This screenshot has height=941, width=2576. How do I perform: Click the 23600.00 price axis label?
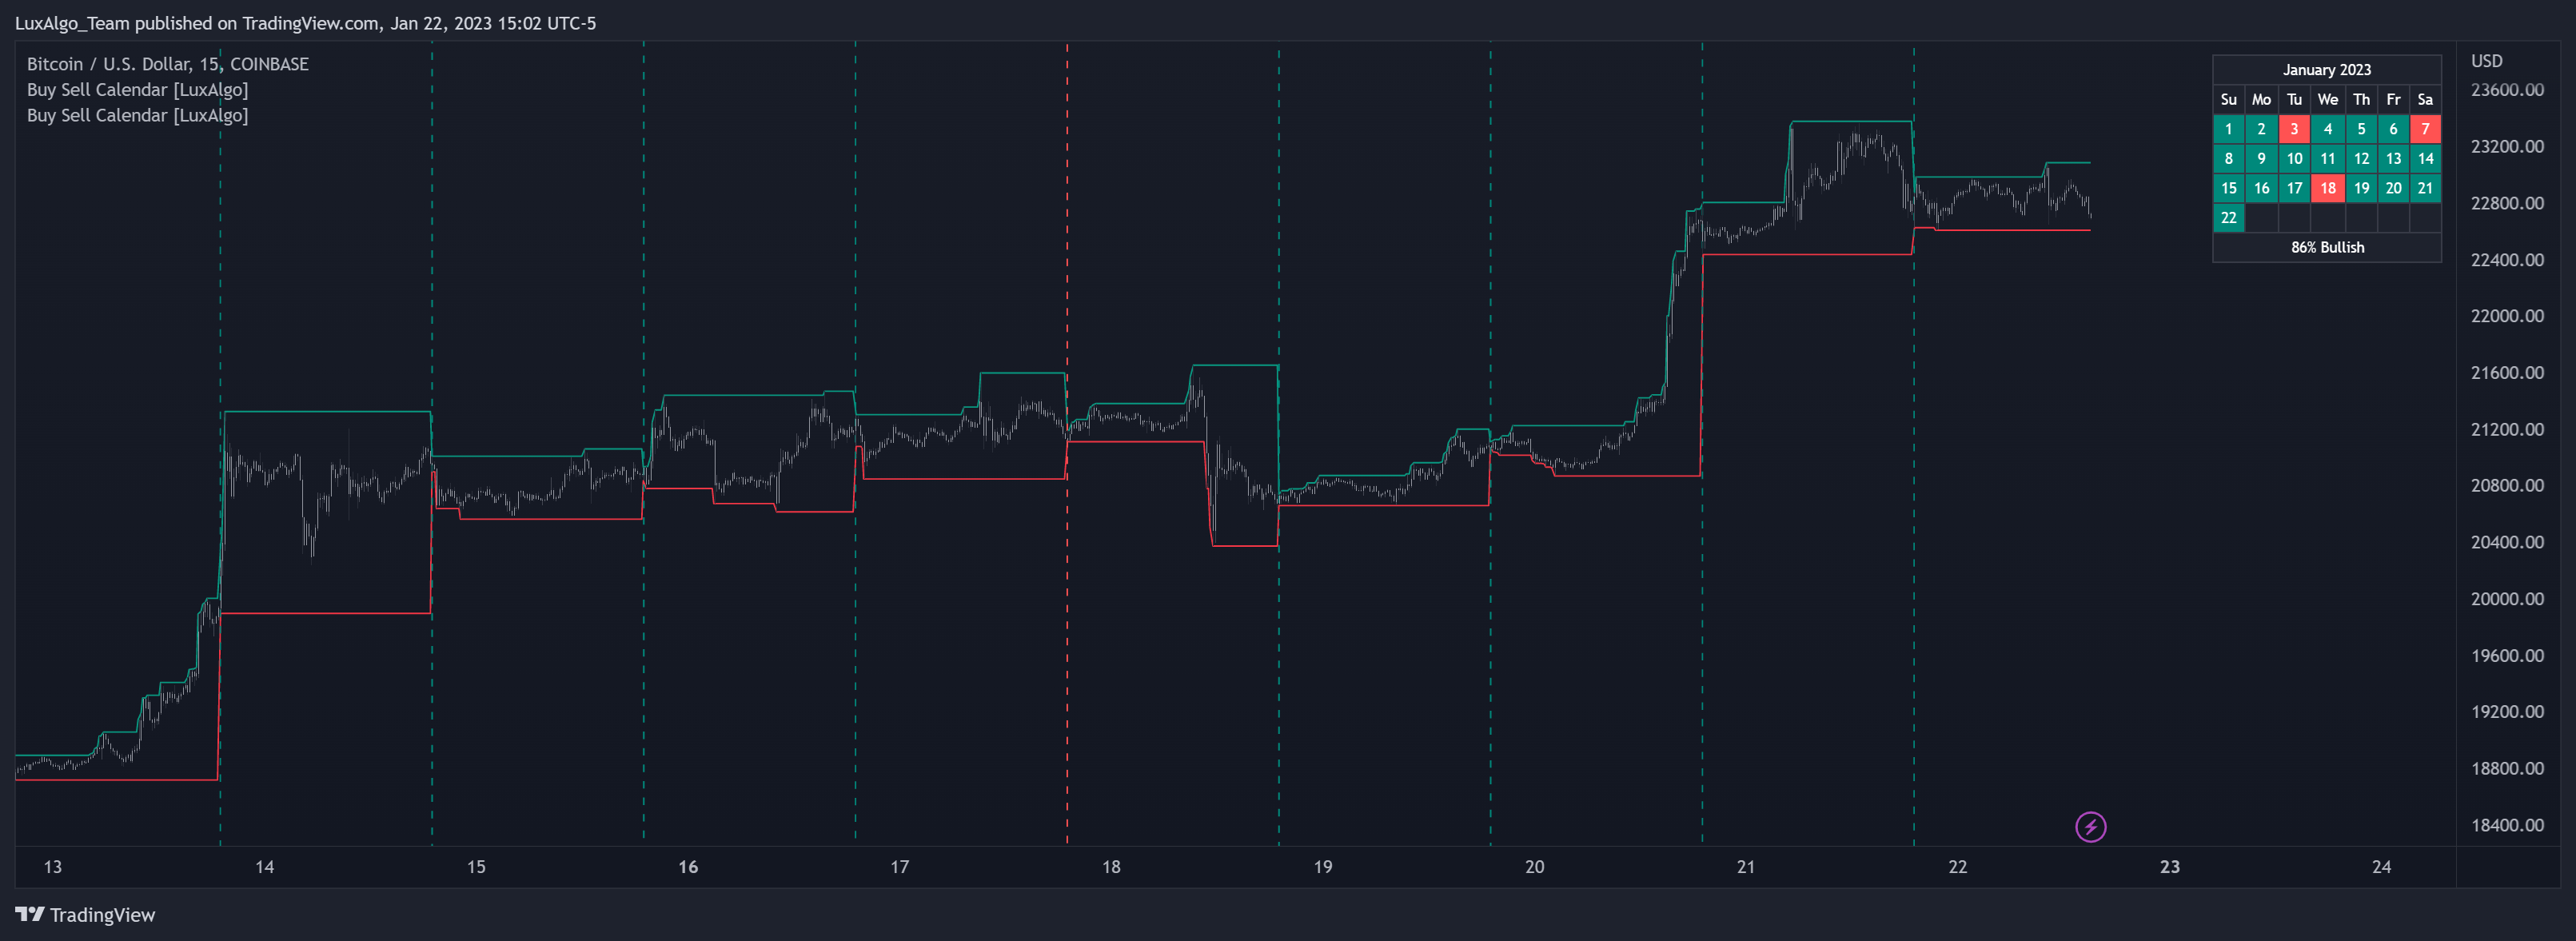tap(2507, 90)
